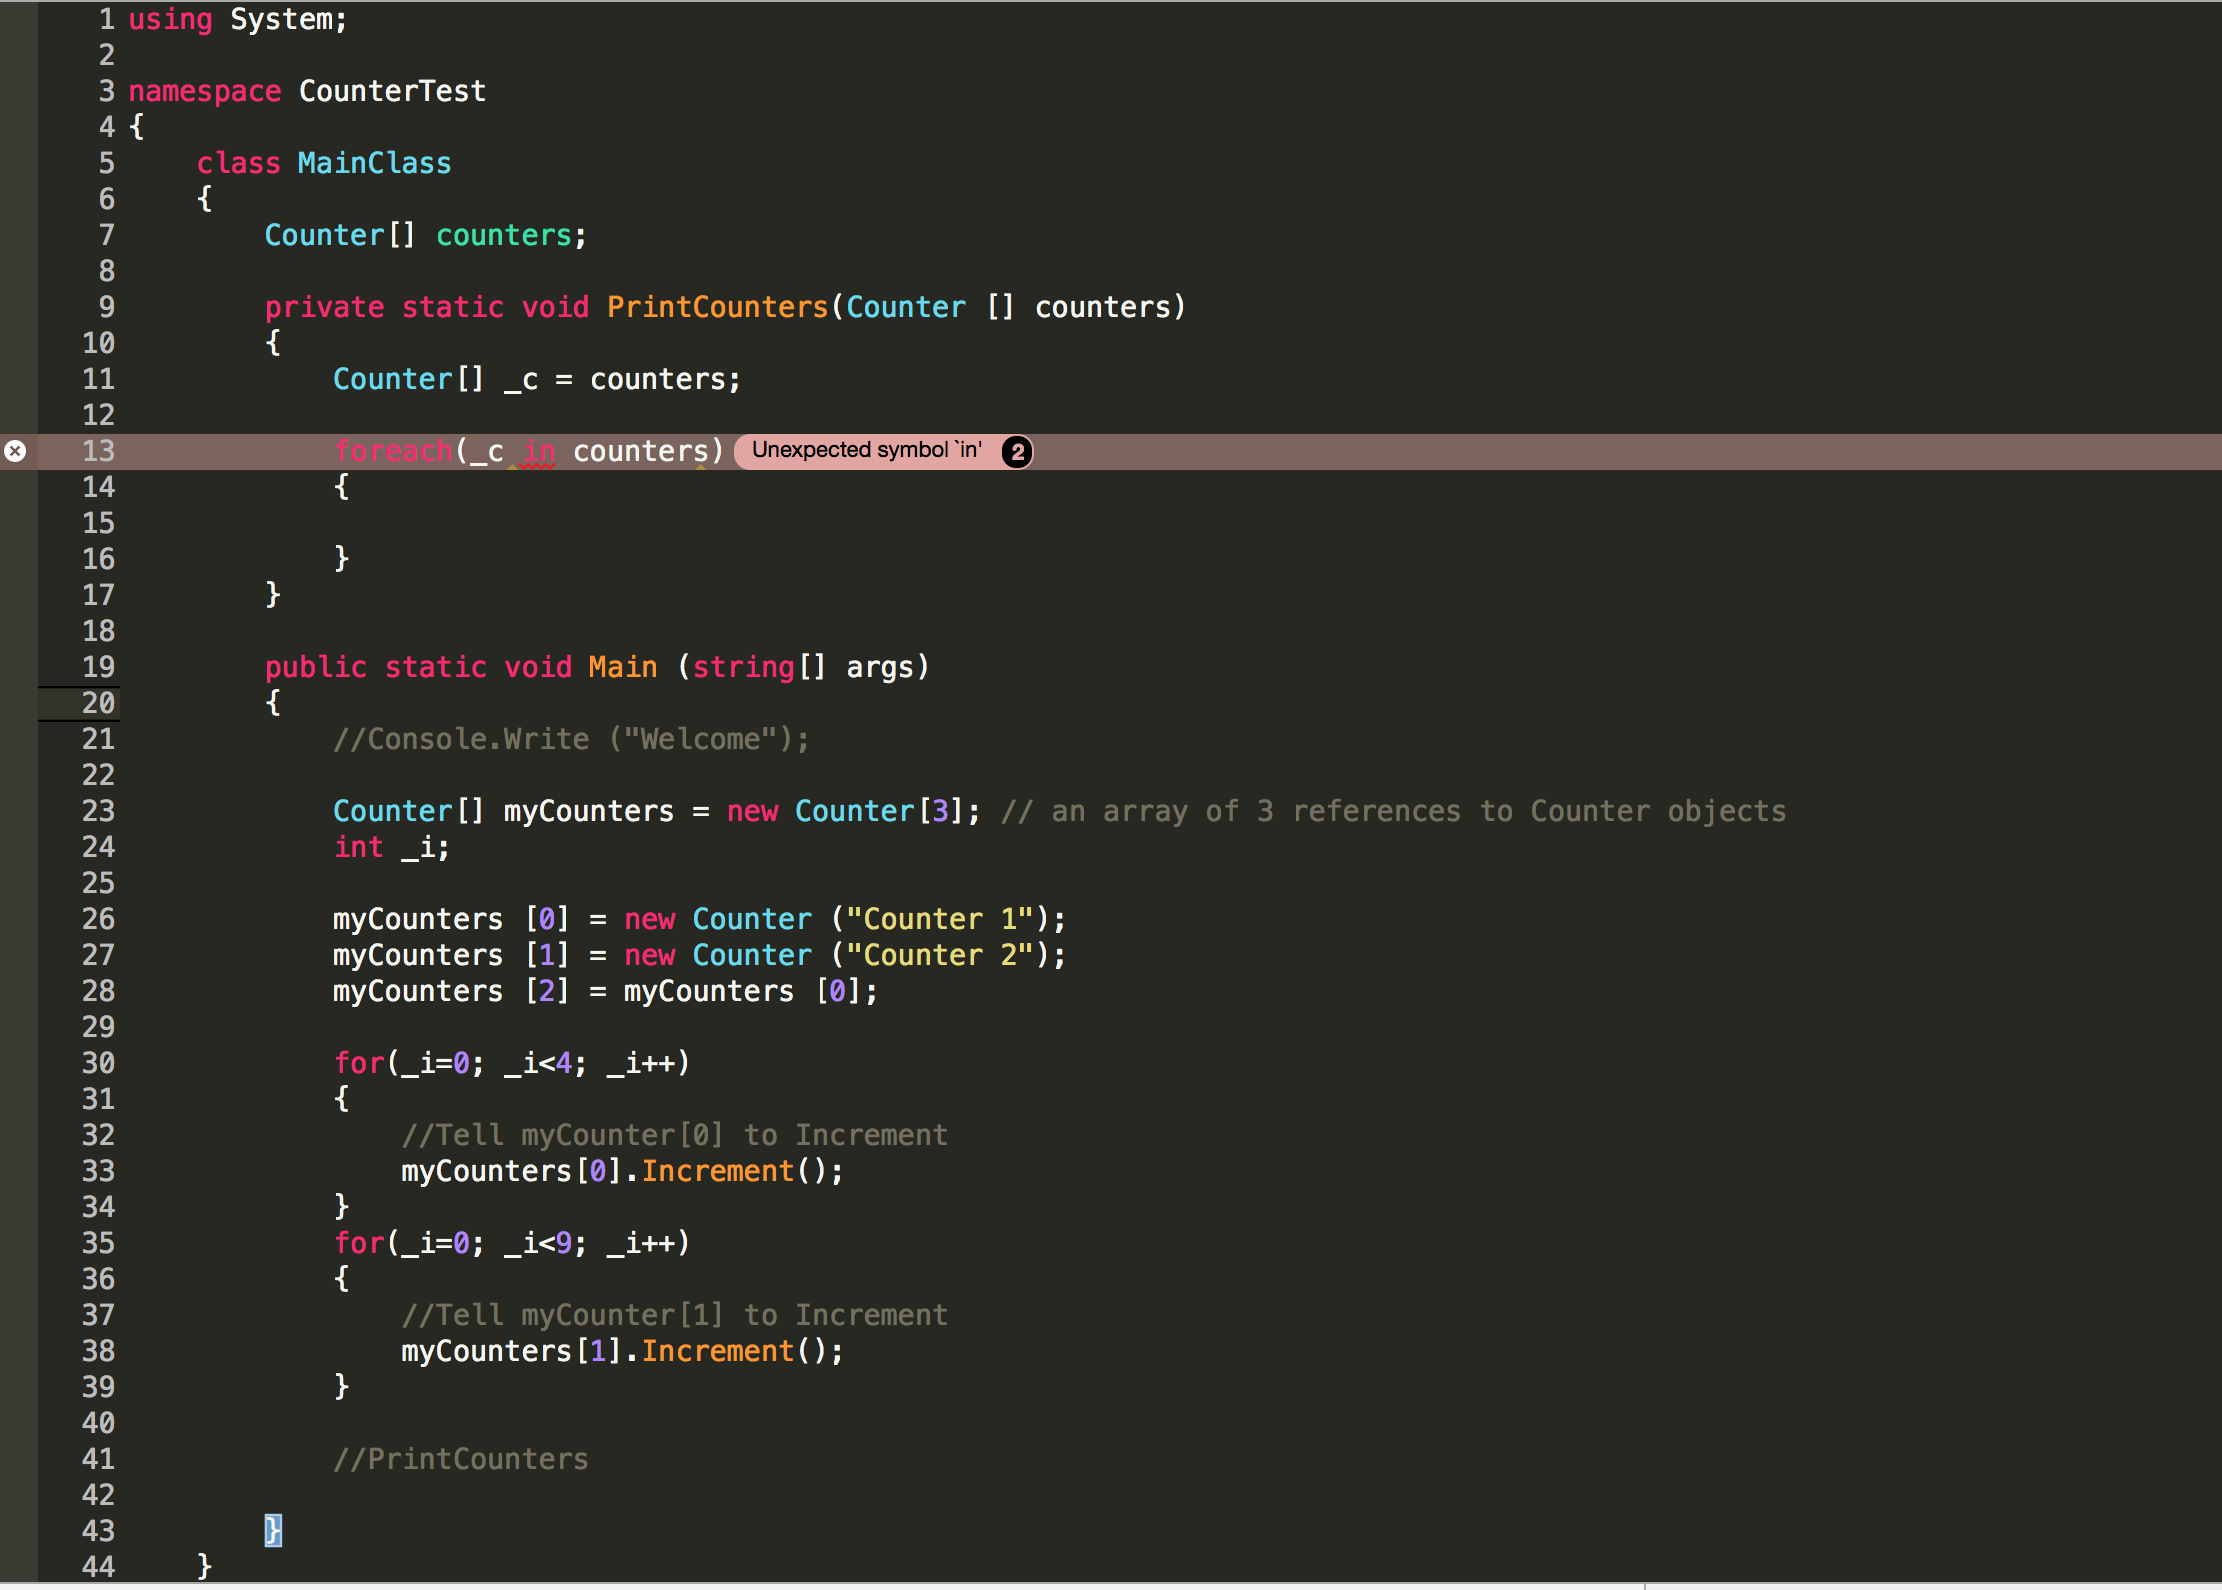
Task: Click the opening brace on line 14
Action: click(341, 487)
